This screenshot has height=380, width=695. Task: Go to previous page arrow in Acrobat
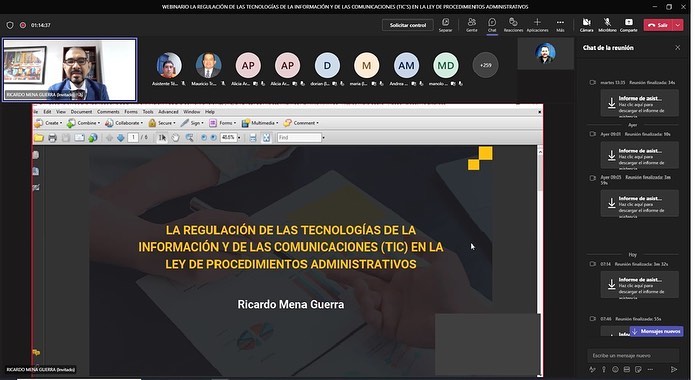pos(109,138)
